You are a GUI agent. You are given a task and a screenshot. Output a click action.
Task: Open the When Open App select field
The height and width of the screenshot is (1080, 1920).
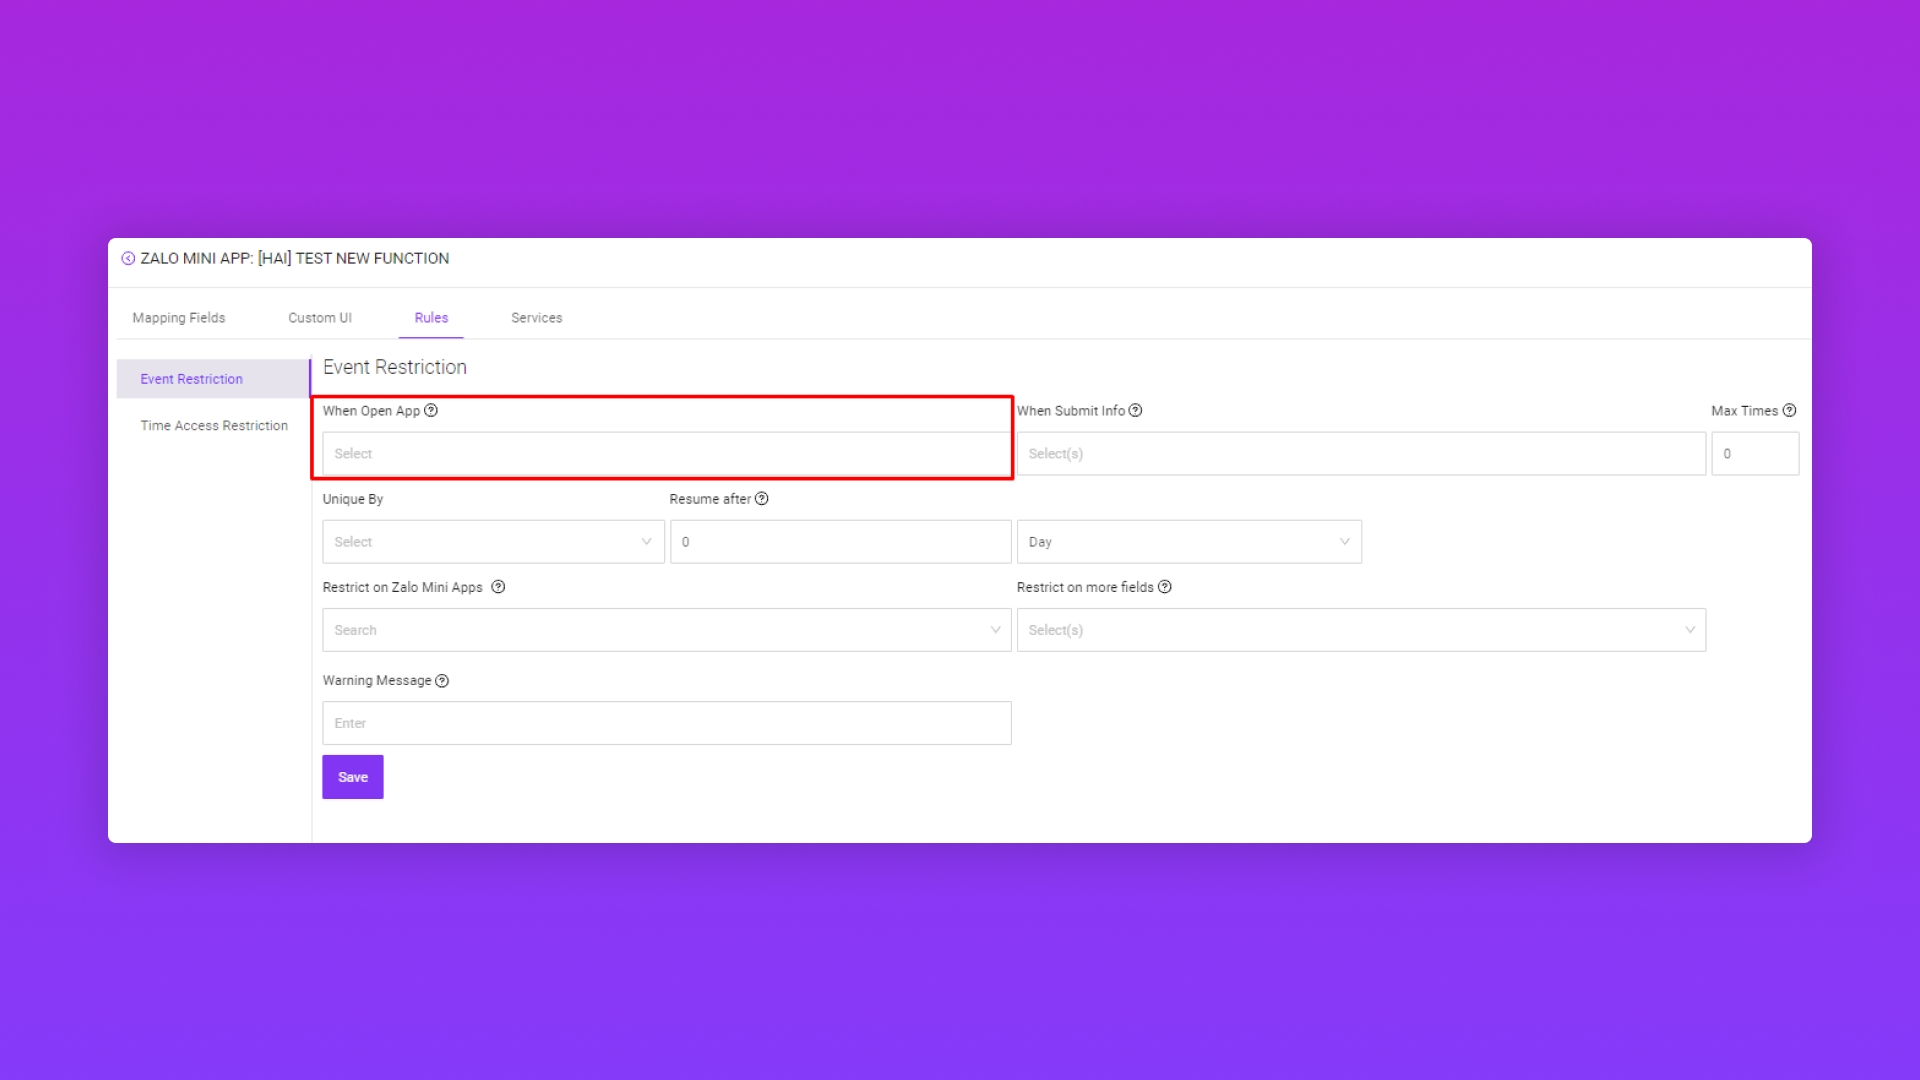pos(666,453)
